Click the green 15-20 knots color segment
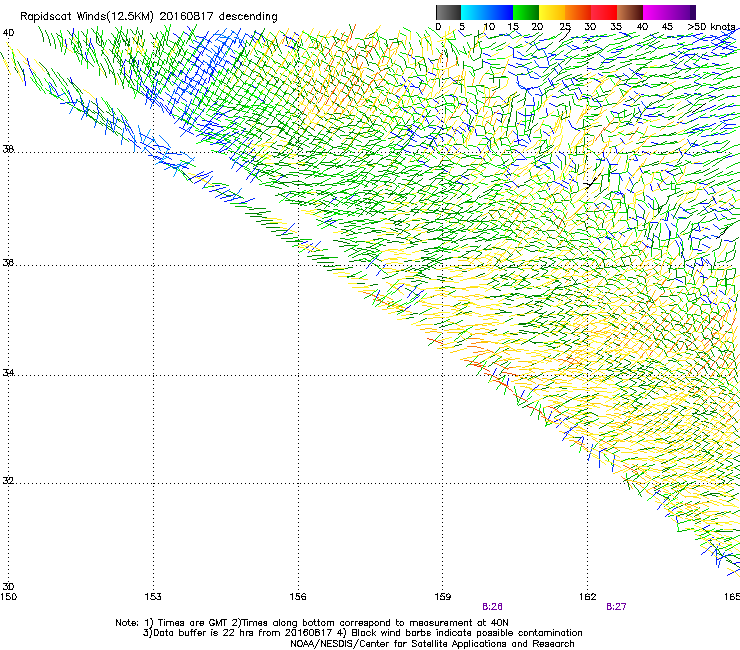This screenshot has height=650, width=740. coord(526,12)
